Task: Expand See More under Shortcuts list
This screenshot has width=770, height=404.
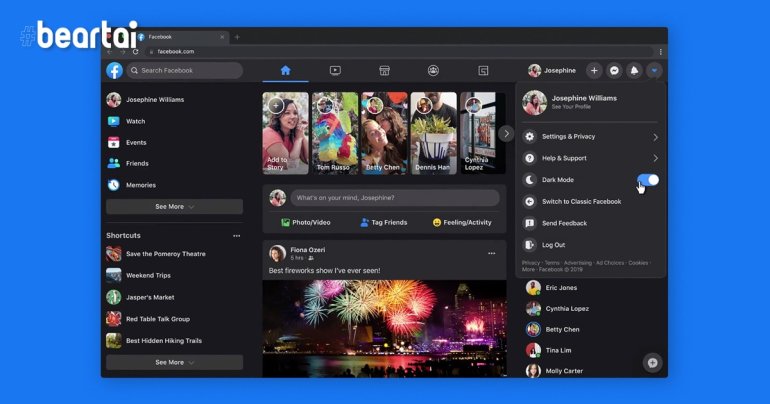Action: pyautogui.click(x=174, y=362)
